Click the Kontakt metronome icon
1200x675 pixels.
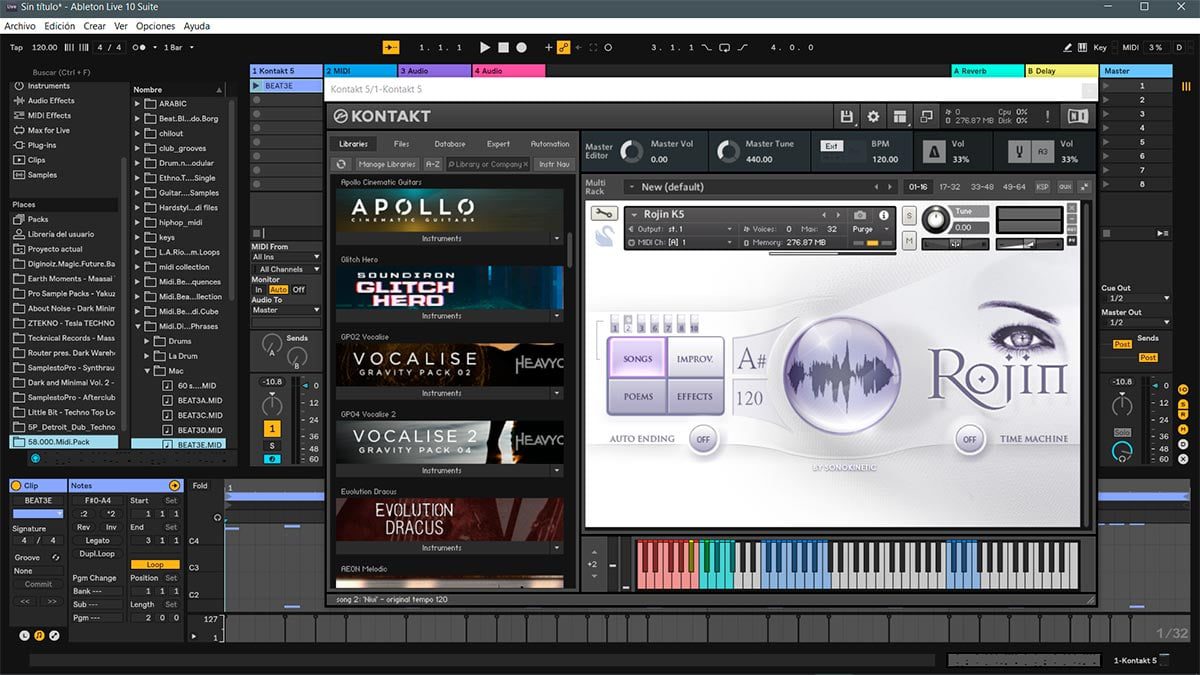933,152
